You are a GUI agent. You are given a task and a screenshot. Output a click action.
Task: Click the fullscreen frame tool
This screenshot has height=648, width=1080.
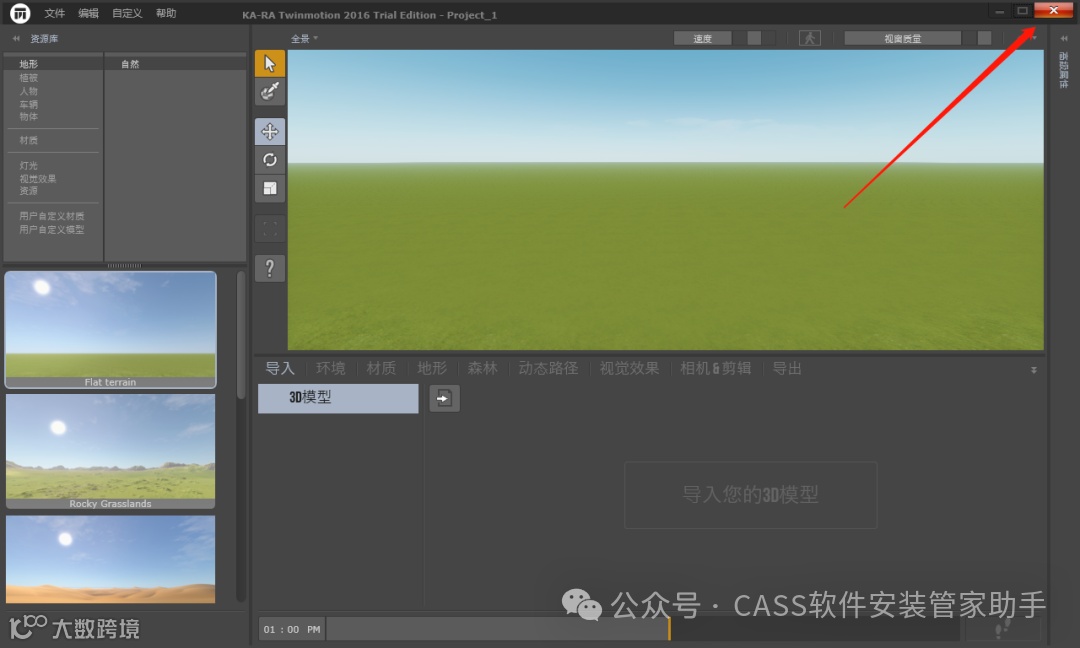pos(270,229)
